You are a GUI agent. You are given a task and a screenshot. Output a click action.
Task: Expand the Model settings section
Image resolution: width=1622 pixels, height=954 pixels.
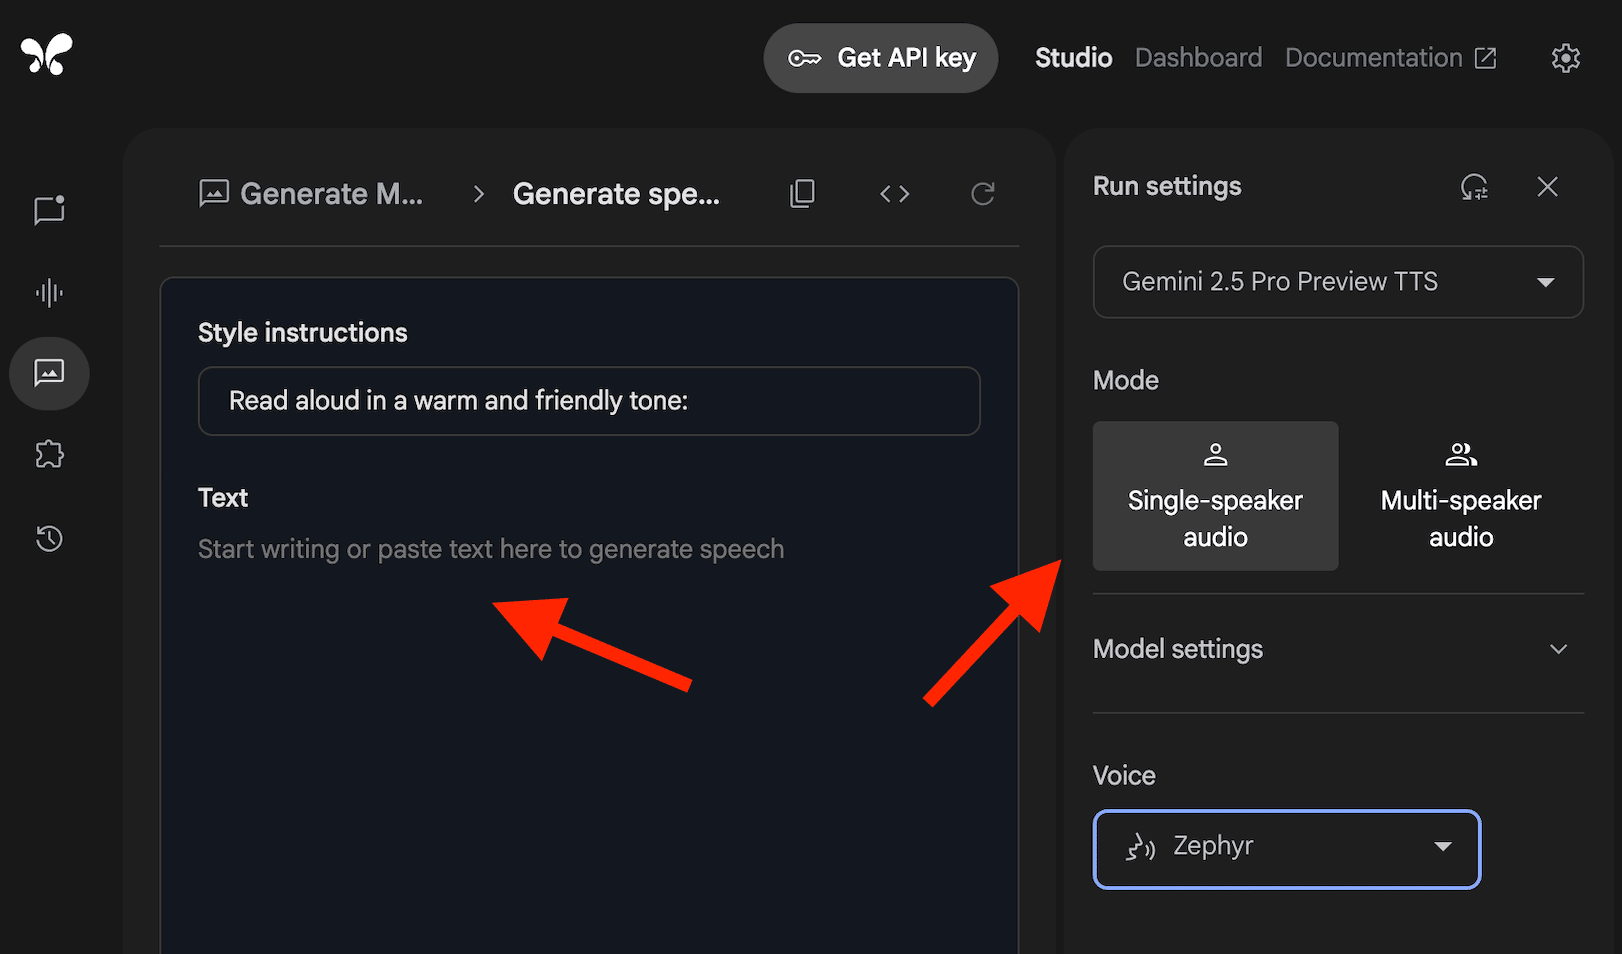point(1338,649)
